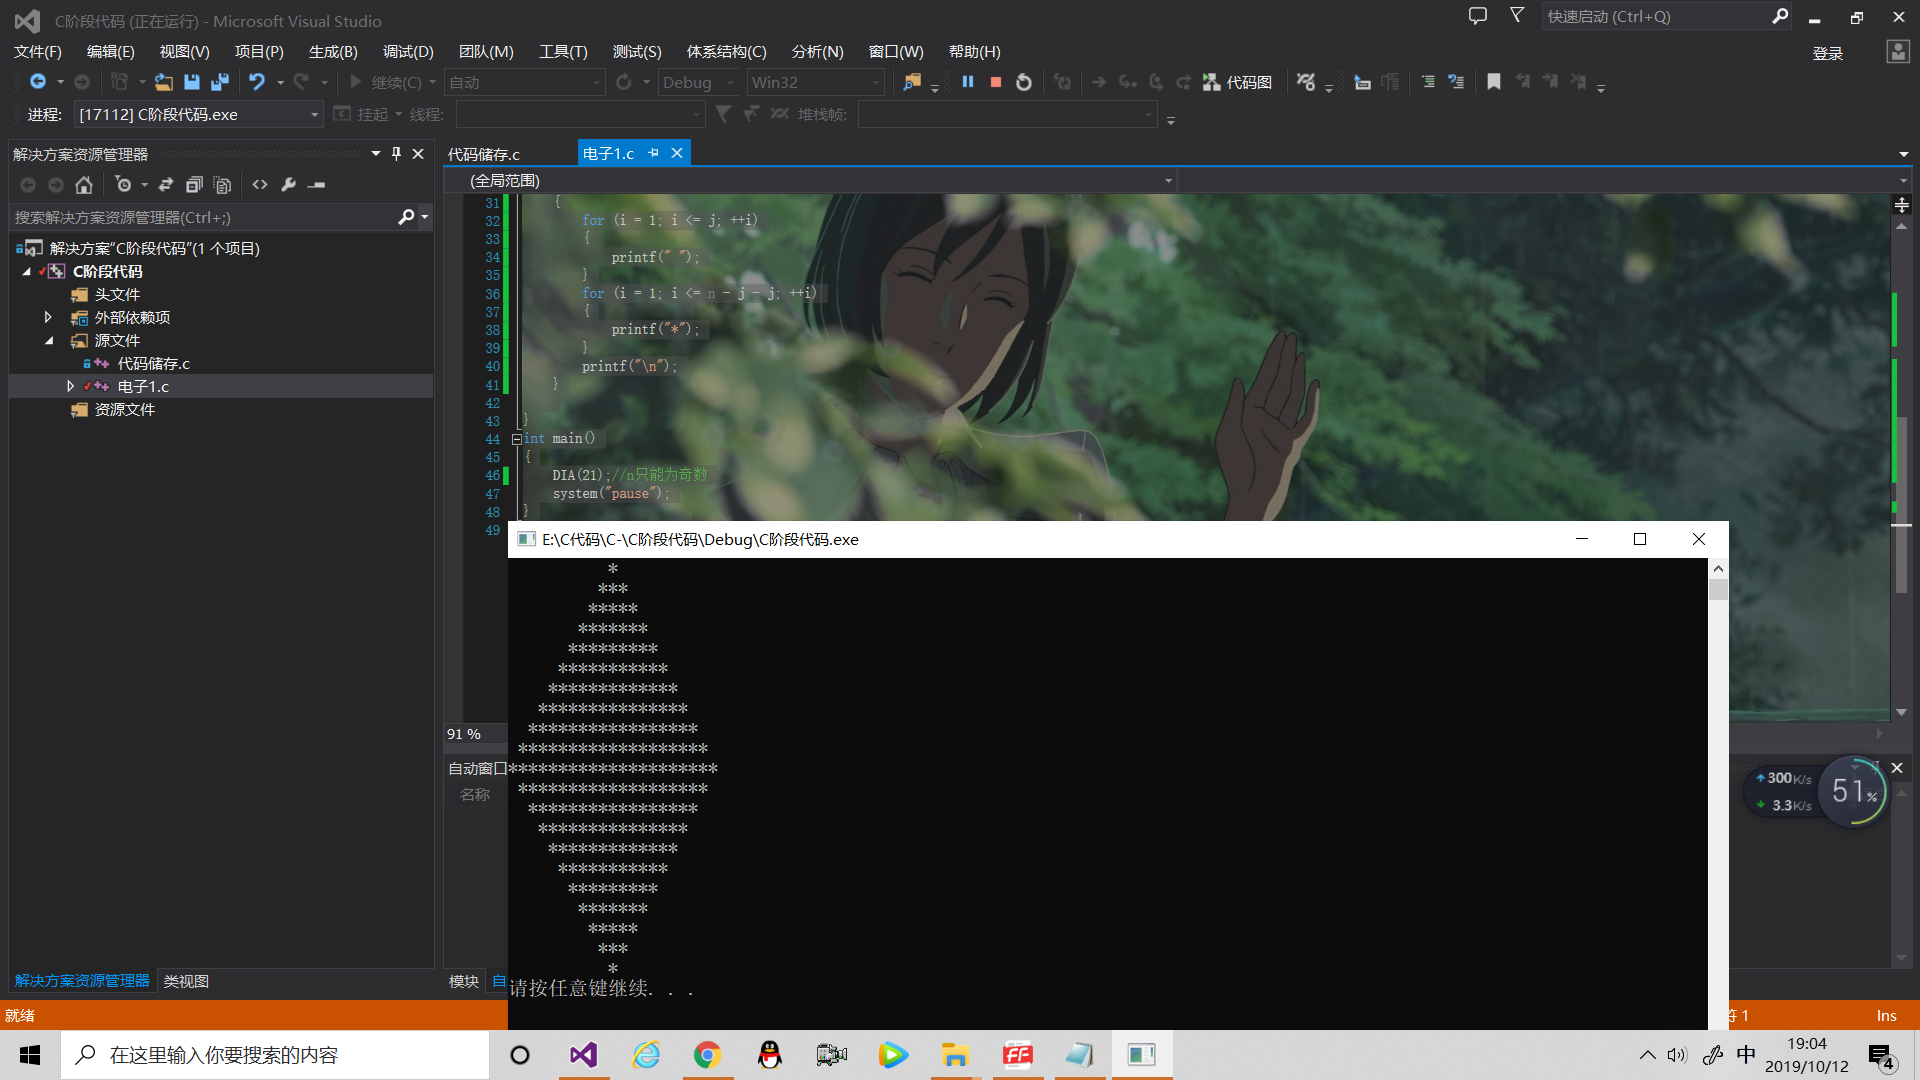This screenshot has height=1080, width=1920.
Task: Click Collapse All icon in Solution Explorer
Action: pos(194,185)
